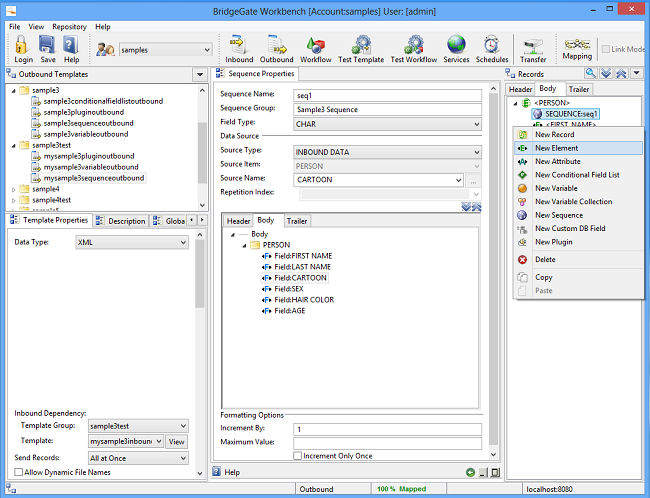Click the Increment By input field

coord(387,429)
